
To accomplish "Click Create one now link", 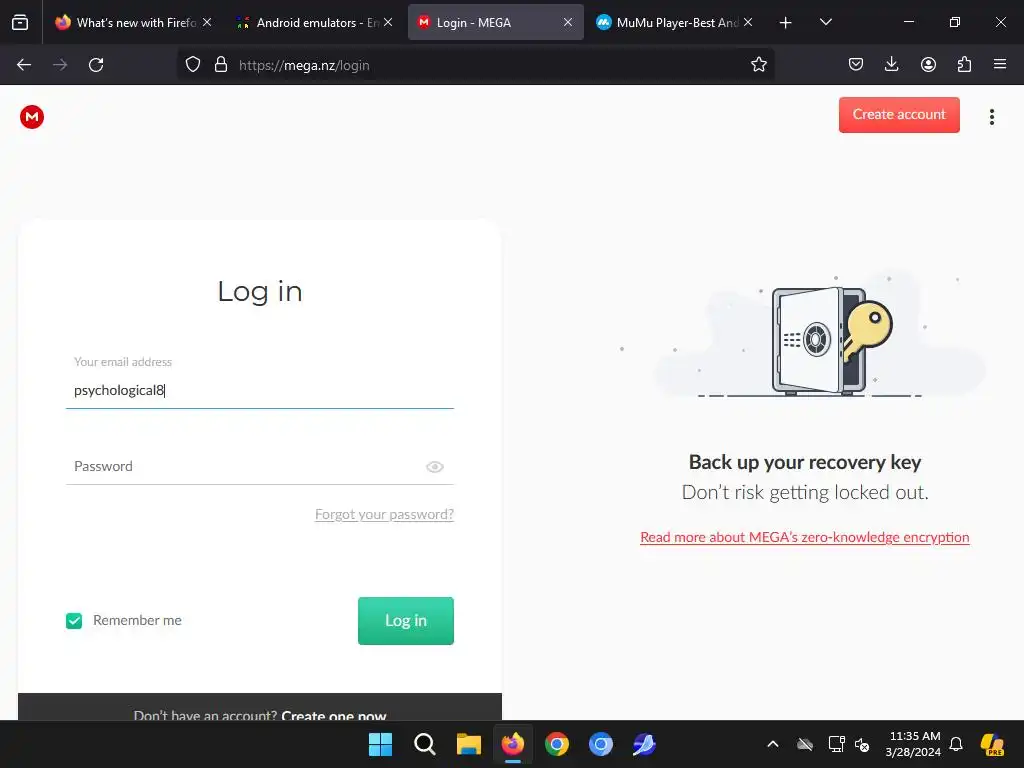I will coord(334,714).
